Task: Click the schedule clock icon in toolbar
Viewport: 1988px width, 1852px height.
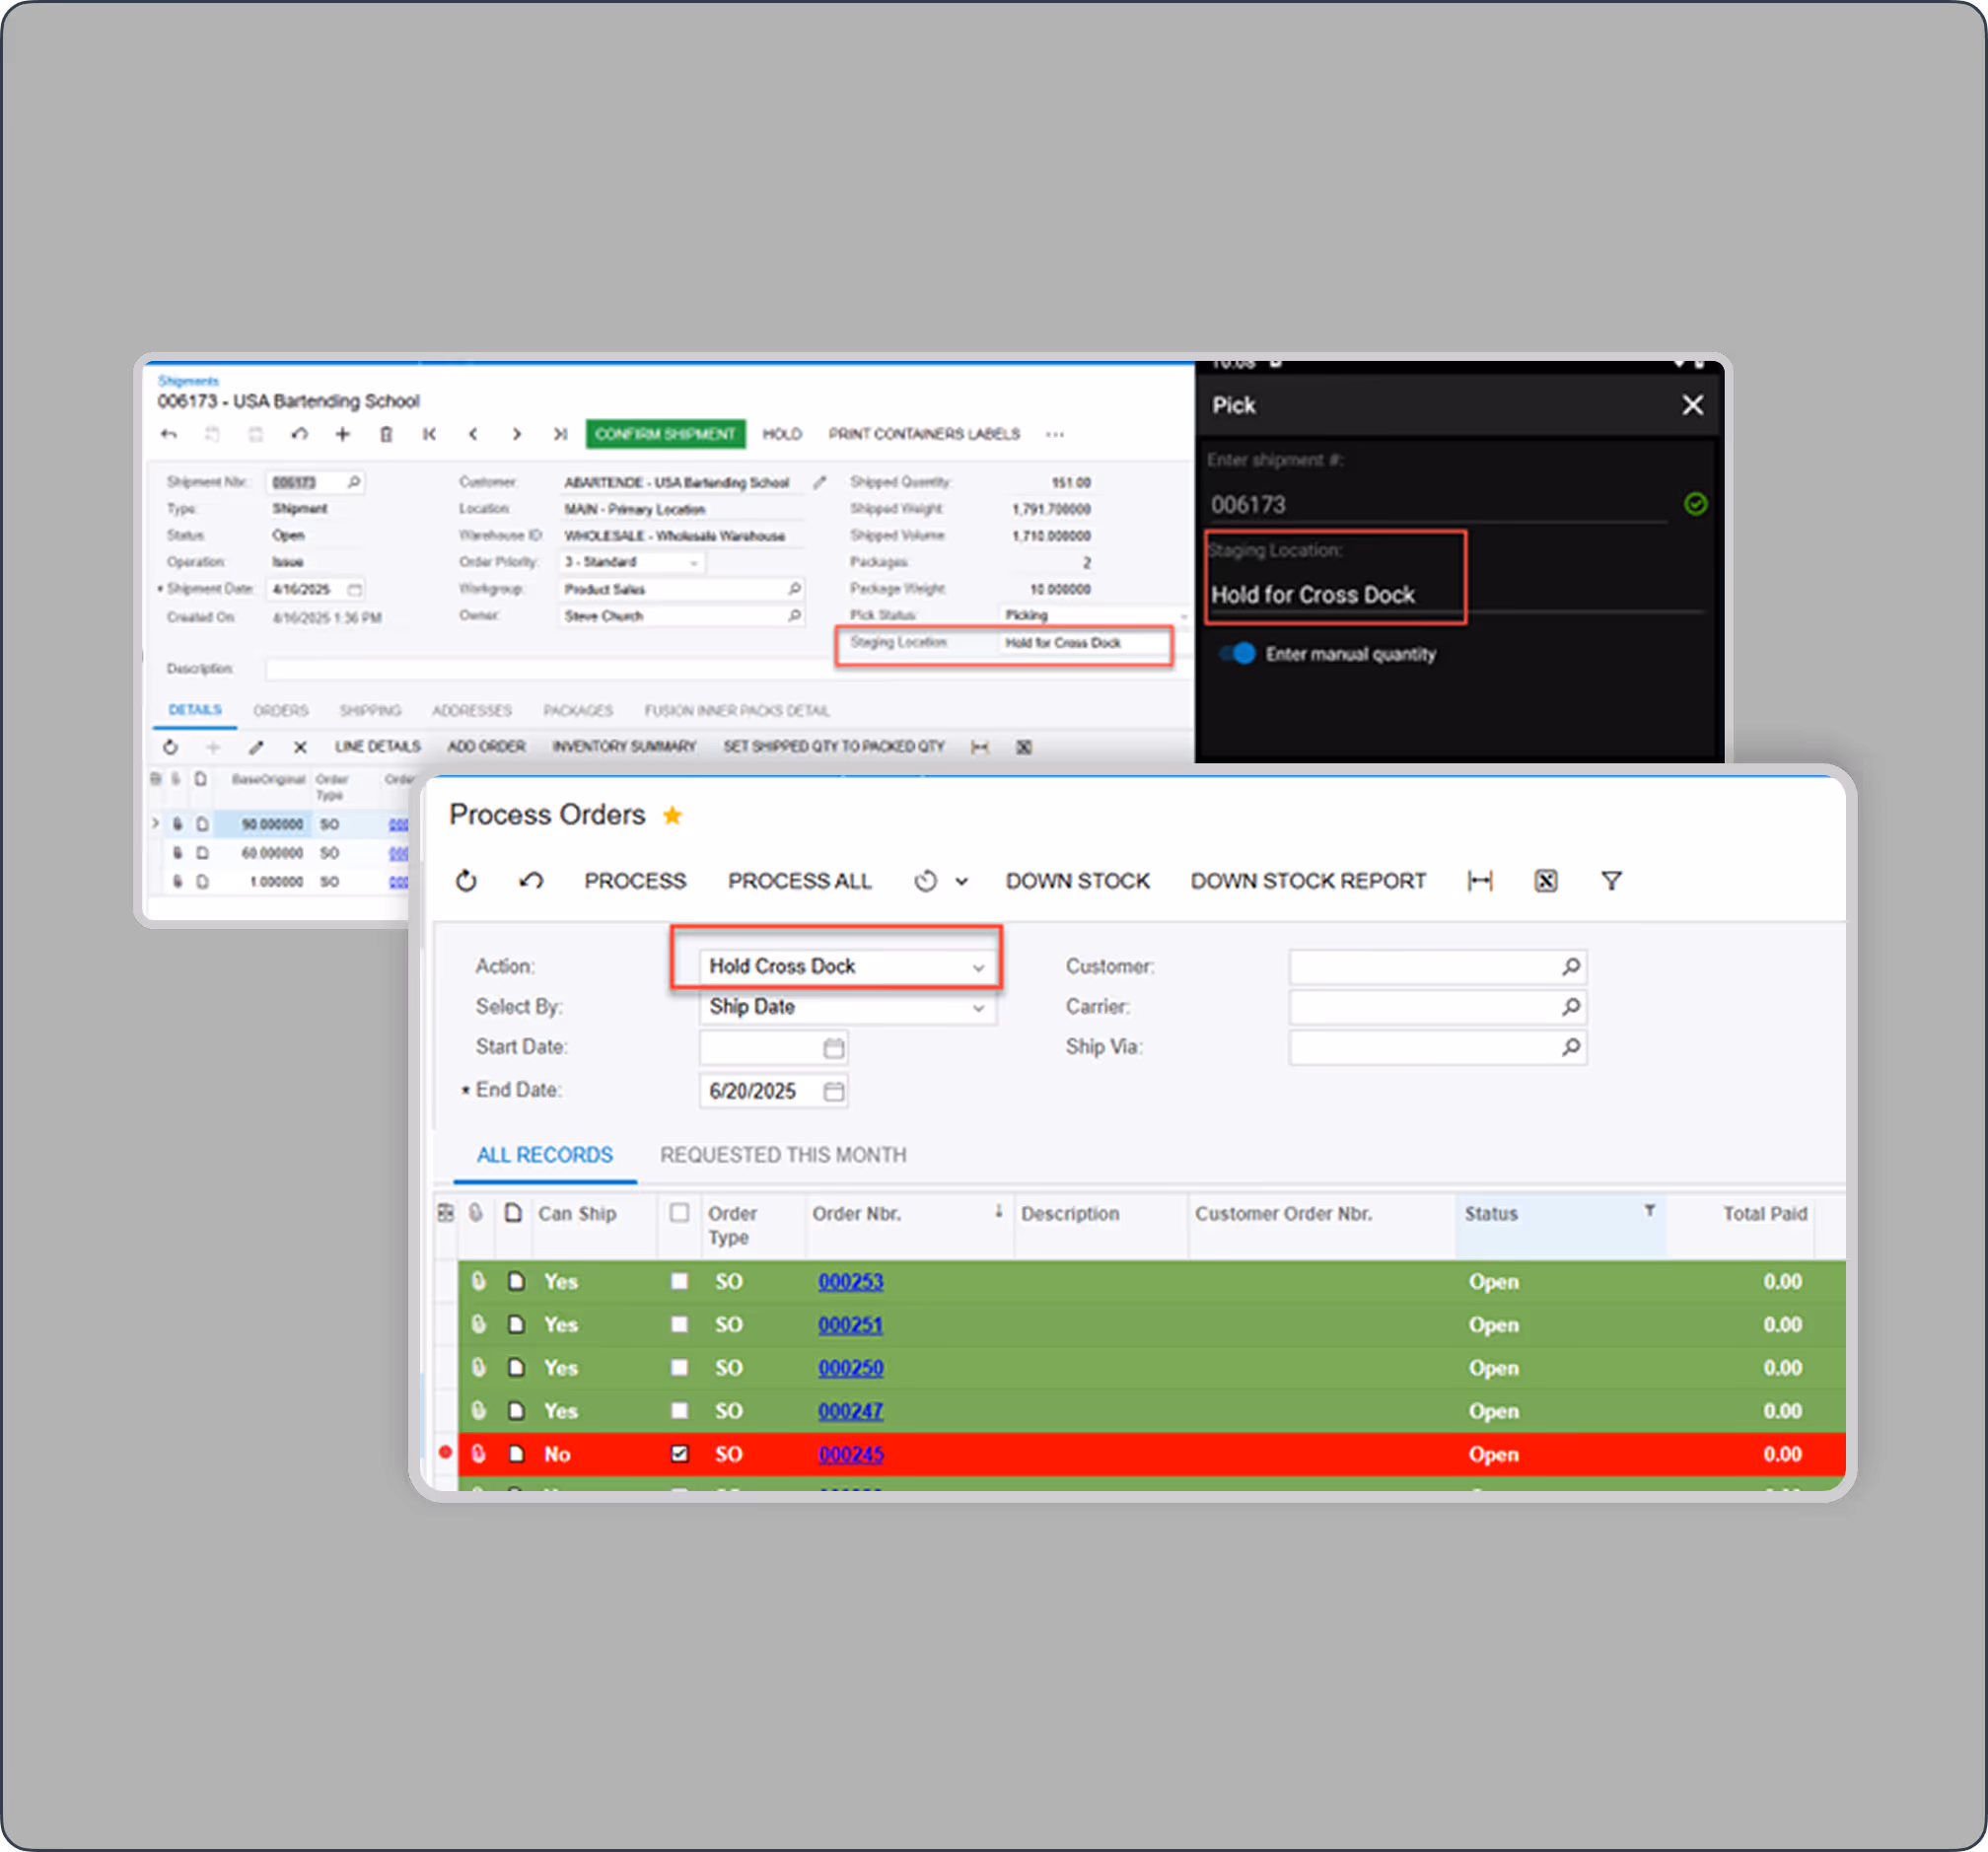Action: [926, 881]
